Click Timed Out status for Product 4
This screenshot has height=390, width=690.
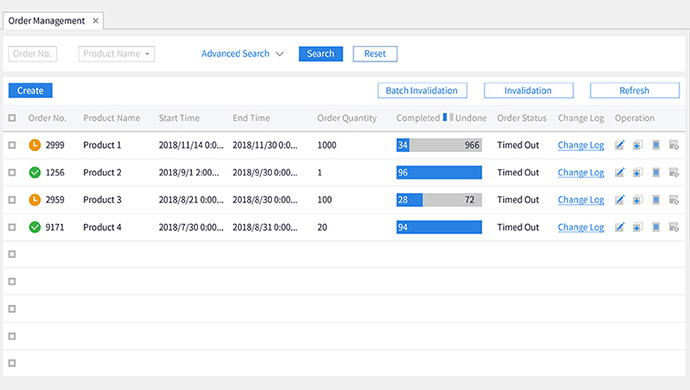(x=518, y=227)
